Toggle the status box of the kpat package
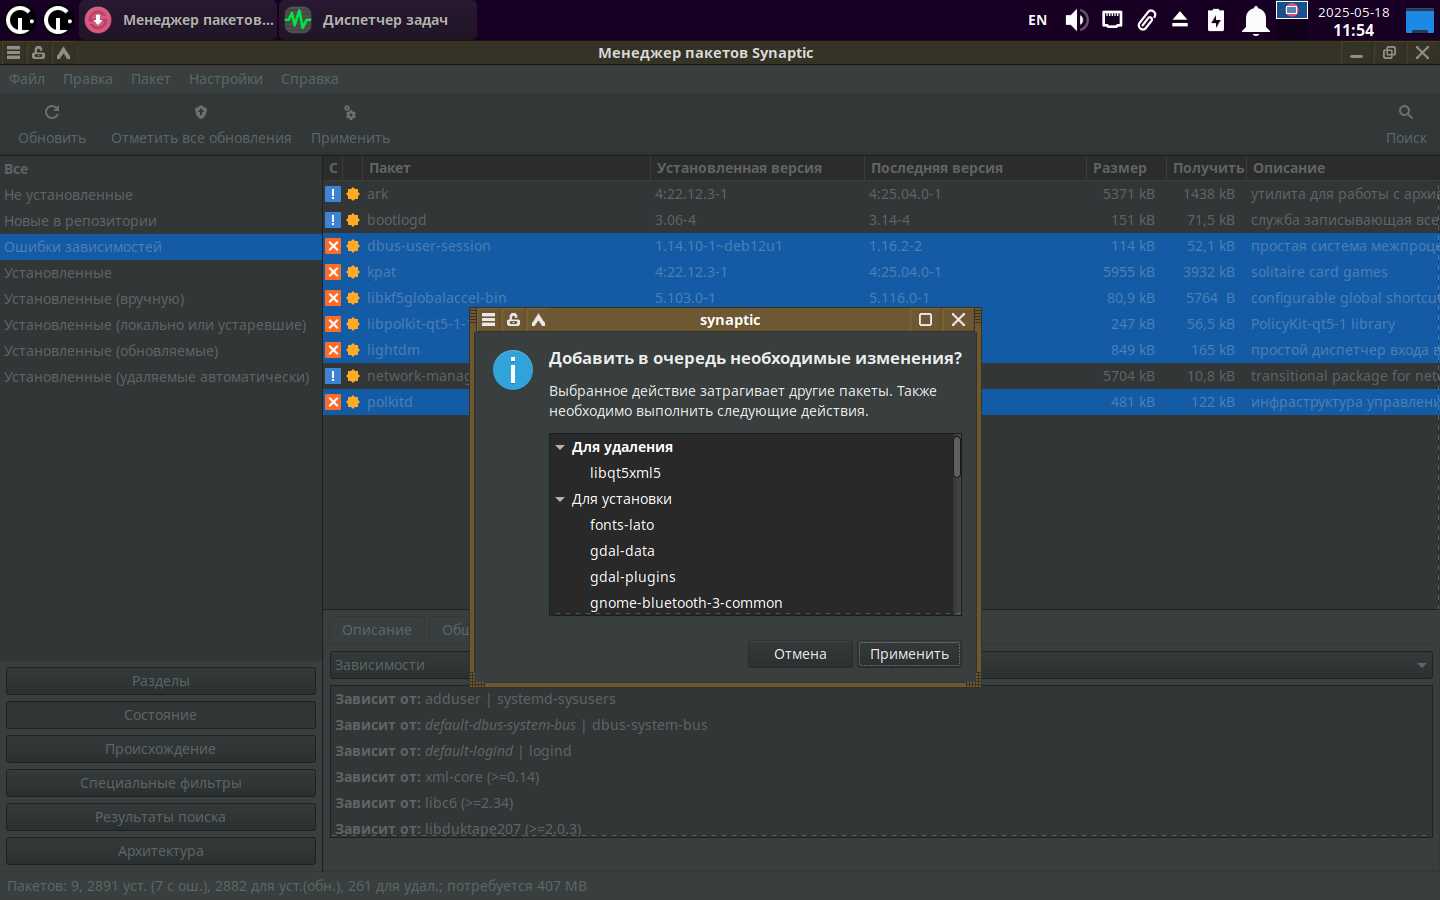 [333, 272]
